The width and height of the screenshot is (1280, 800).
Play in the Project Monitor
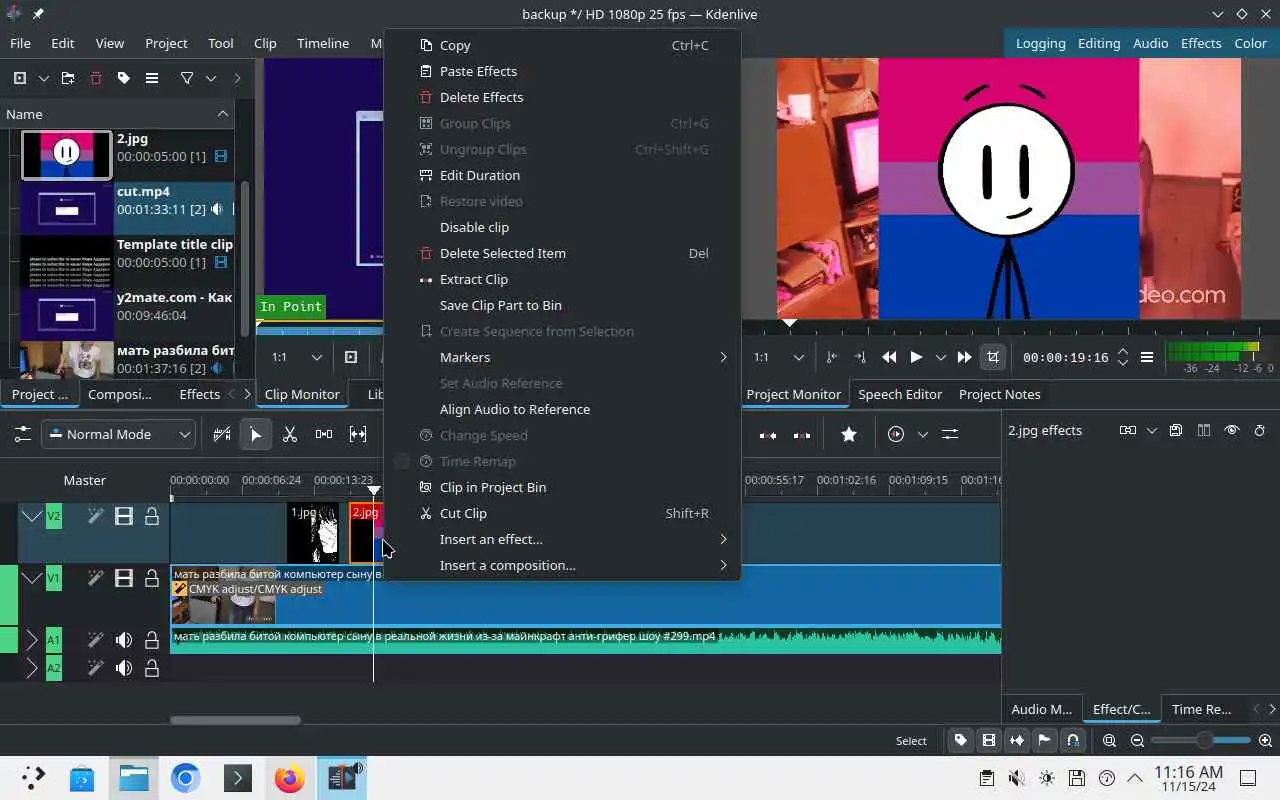pyautogui.click(x=916, y=357)
